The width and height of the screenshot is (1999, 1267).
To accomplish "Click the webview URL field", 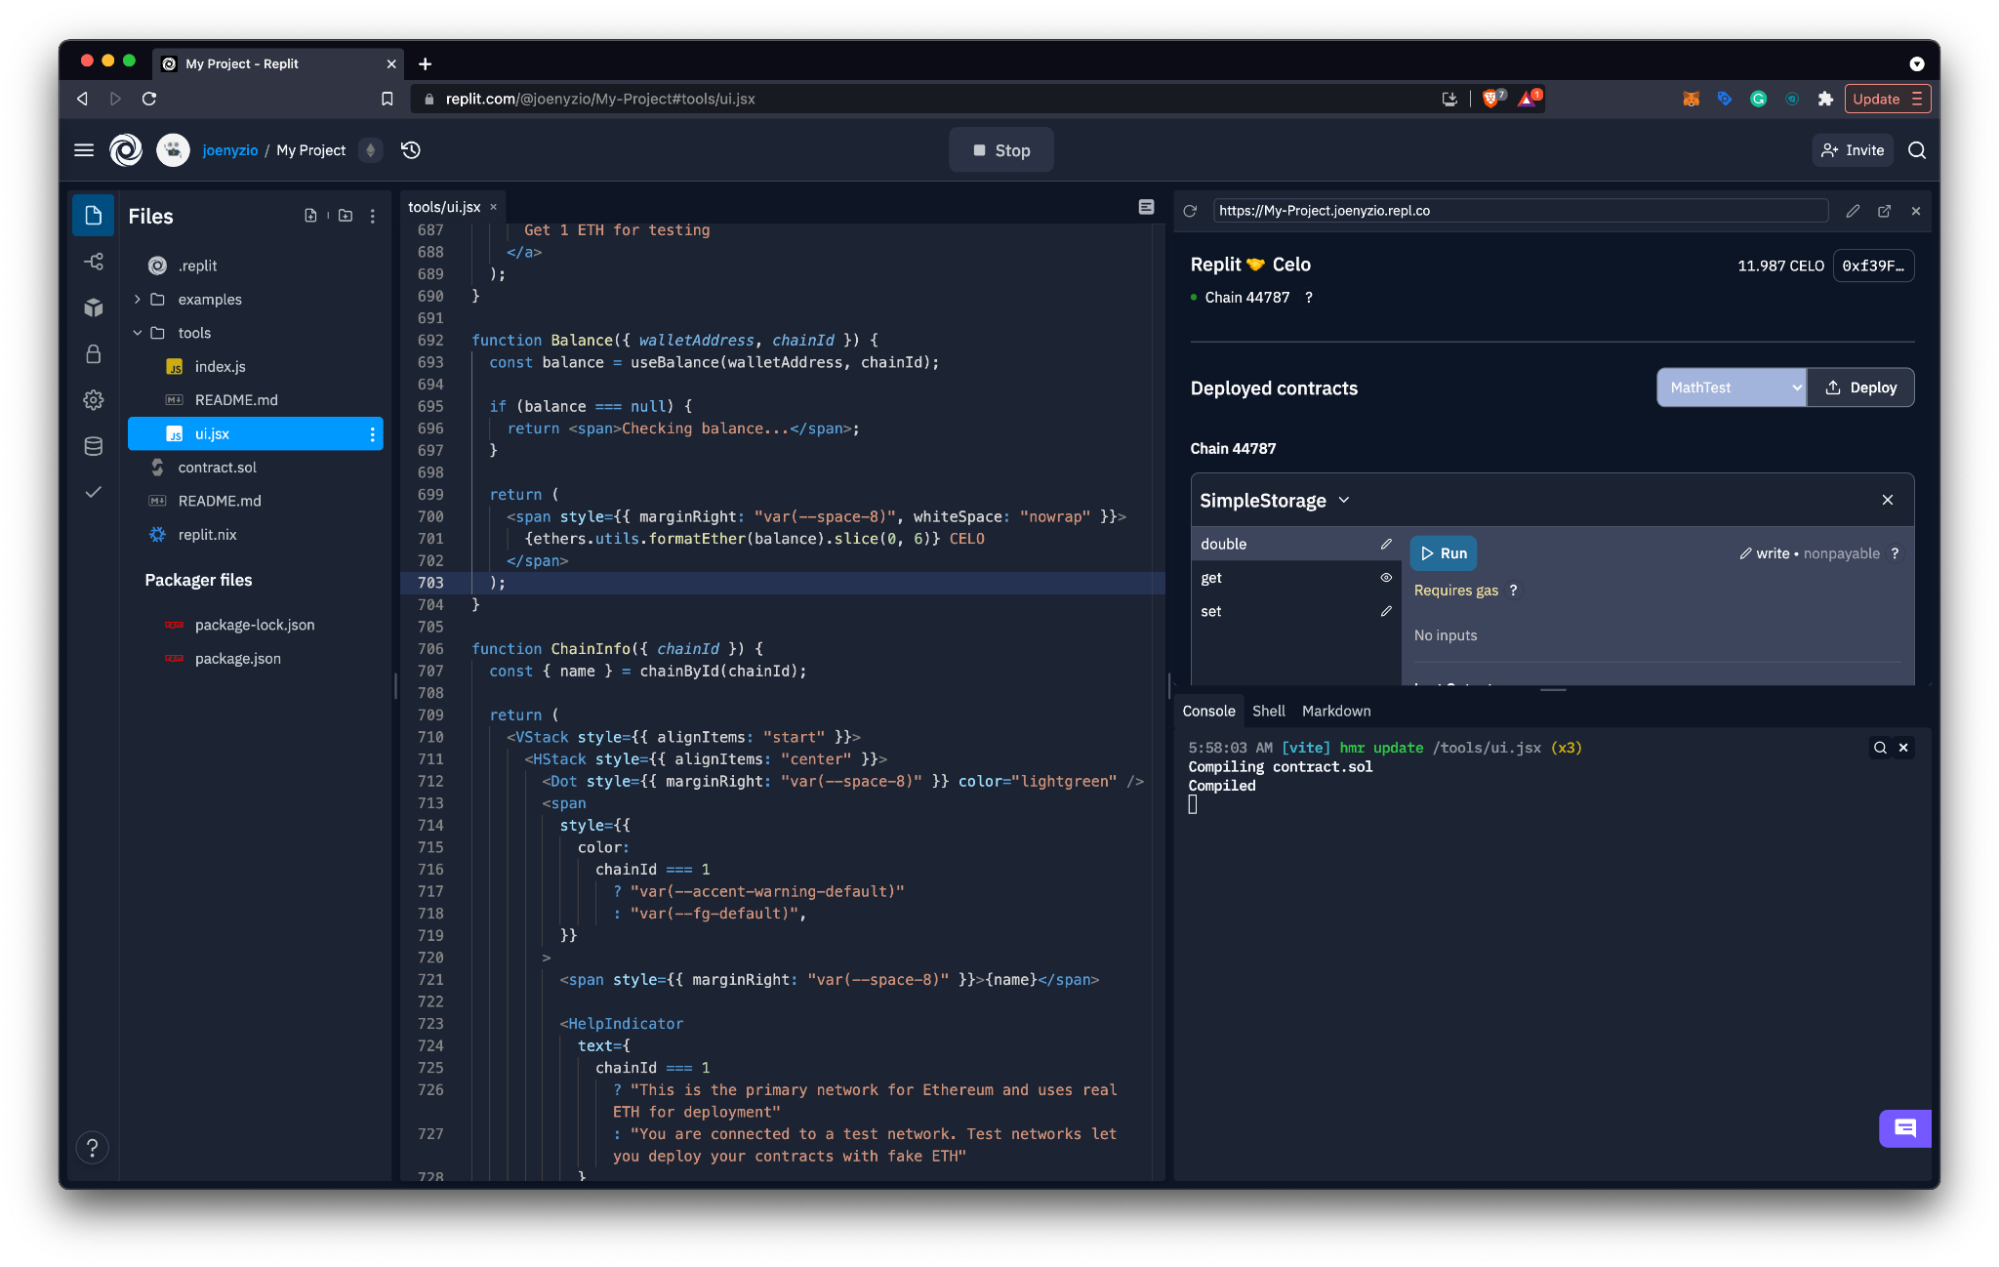I will 1521,210.
